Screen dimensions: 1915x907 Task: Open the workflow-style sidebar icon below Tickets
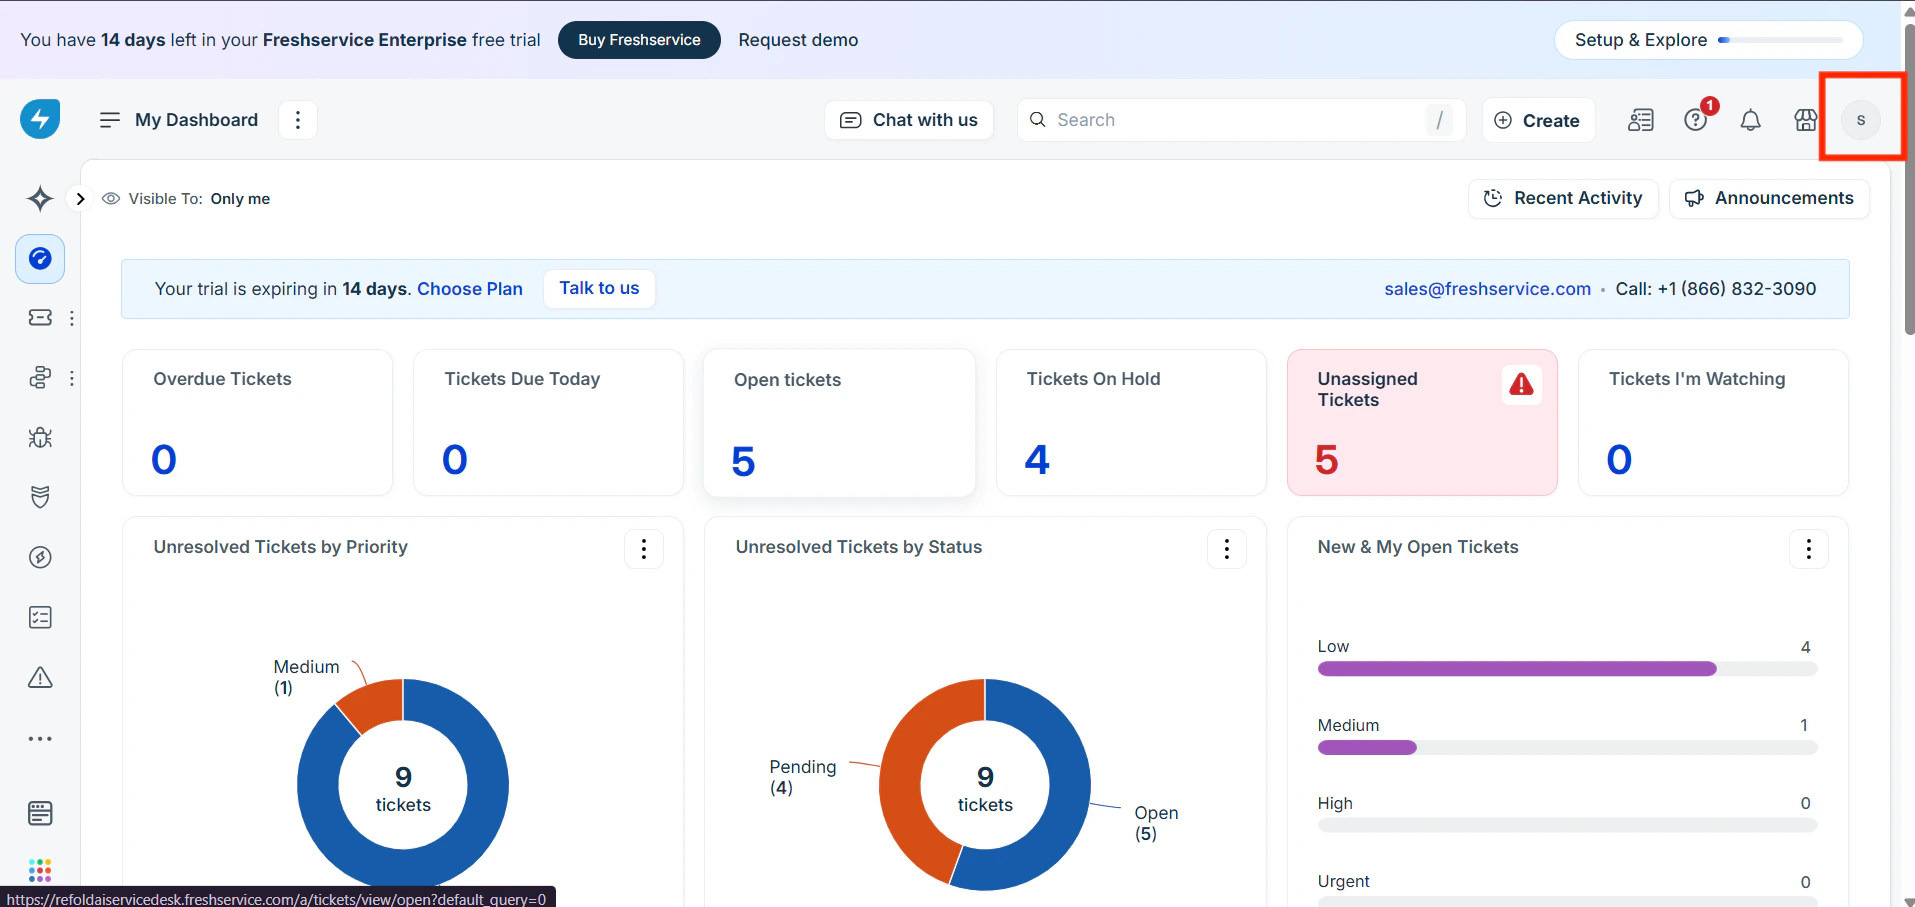tap(40, 378)
